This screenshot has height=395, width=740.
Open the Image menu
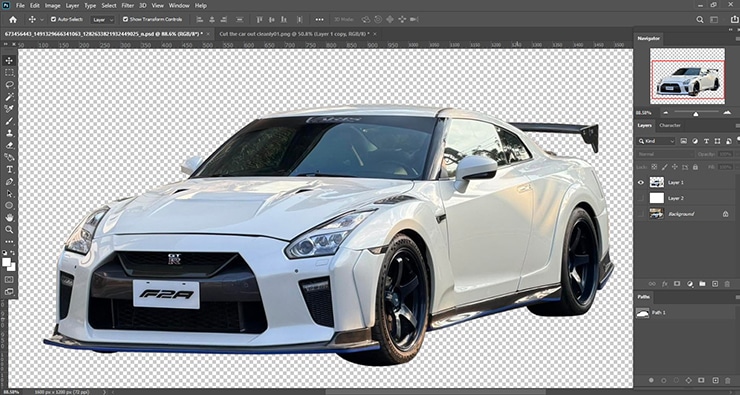52,6
